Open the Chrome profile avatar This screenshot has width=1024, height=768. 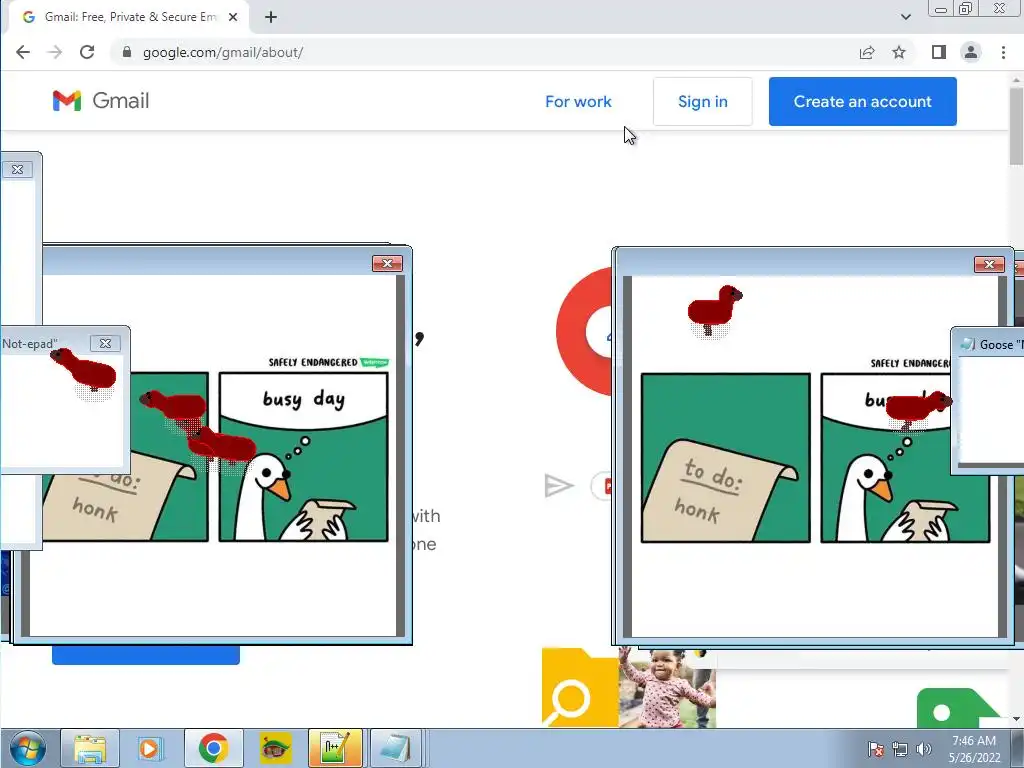971,52
